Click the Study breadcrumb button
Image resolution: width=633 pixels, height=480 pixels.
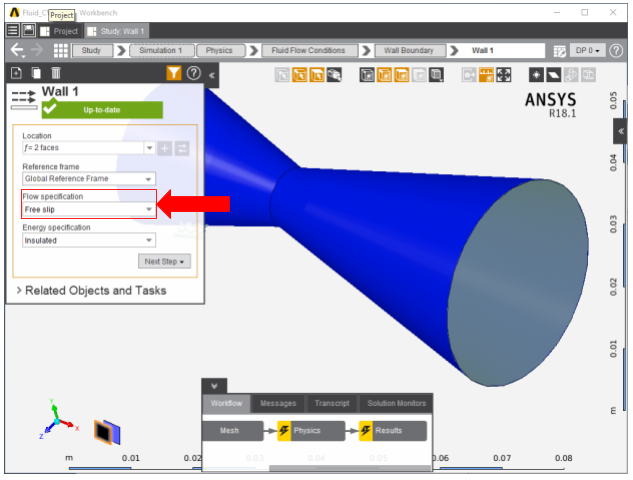pos(91,50)
